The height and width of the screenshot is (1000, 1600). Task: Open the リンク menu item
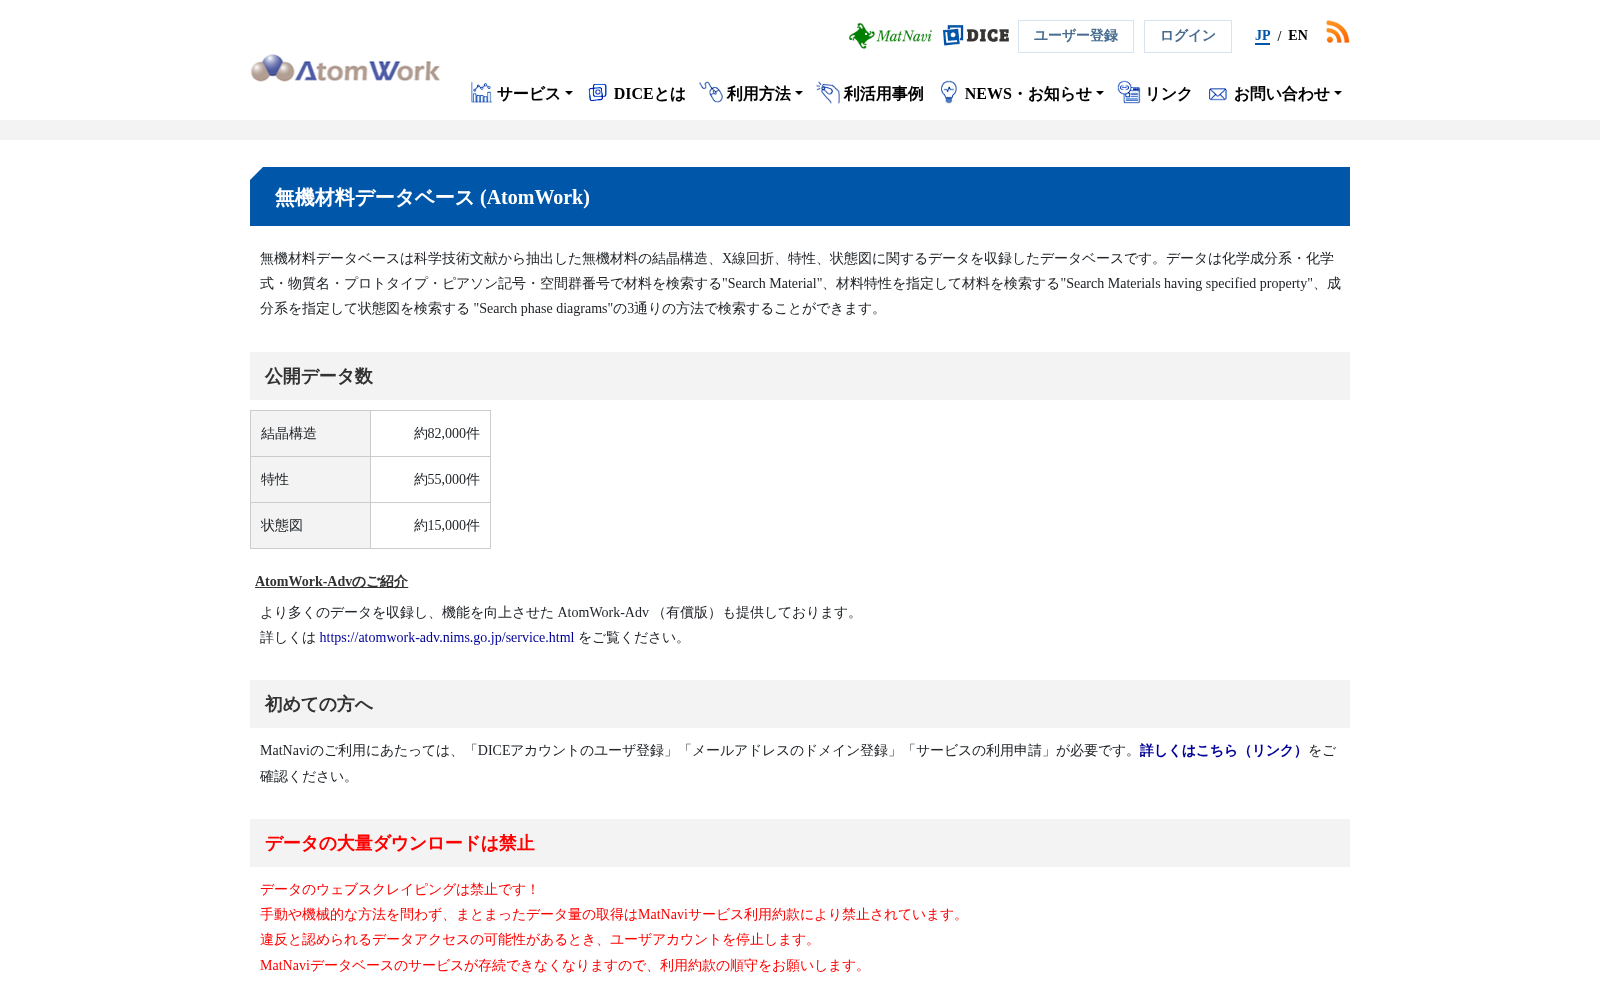pos(1168,94)
